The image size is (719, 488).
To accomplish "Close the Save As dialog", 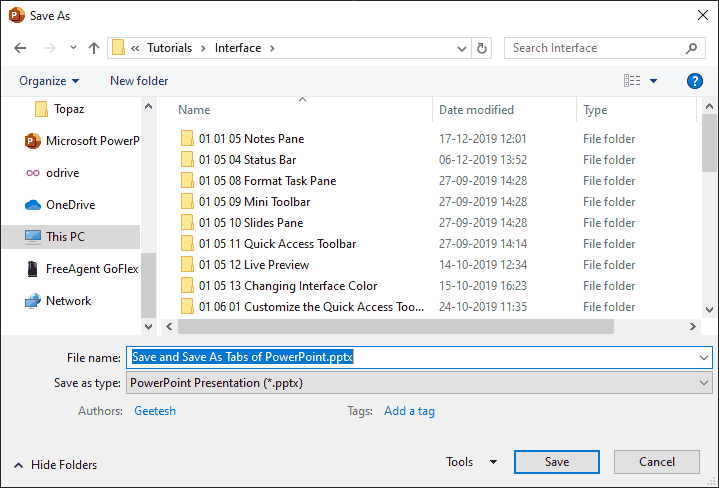I will 702,15.
